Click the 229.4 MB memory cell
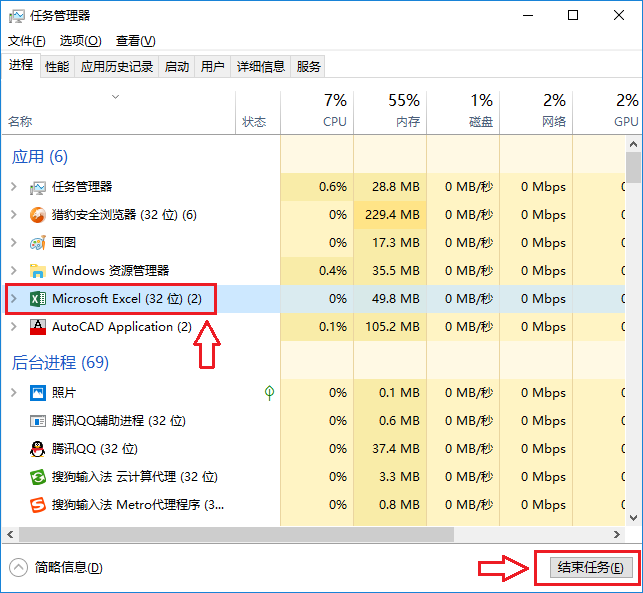Image resolution: width=643 pixels, height=593 pixels. click(x=390, y=215)
